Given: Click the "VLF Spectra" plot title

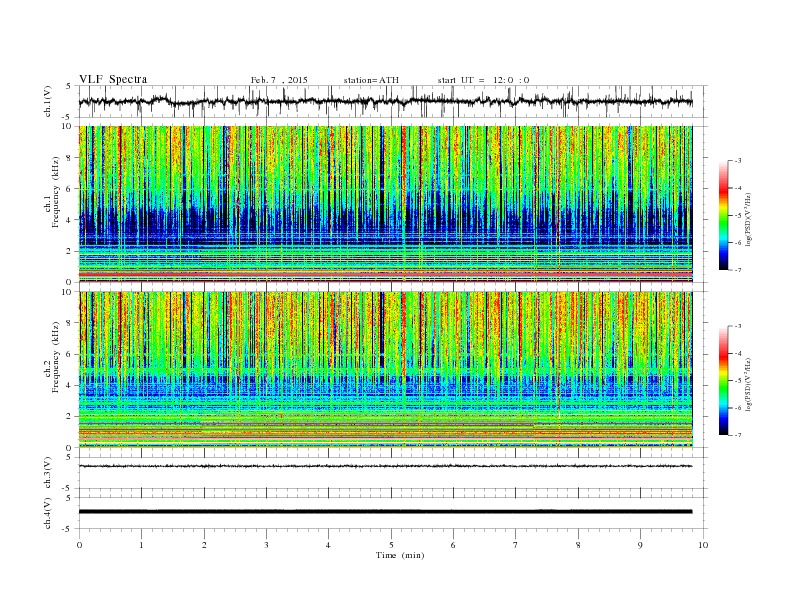Looking at the screenshot, I should click(x=113, y=79).
